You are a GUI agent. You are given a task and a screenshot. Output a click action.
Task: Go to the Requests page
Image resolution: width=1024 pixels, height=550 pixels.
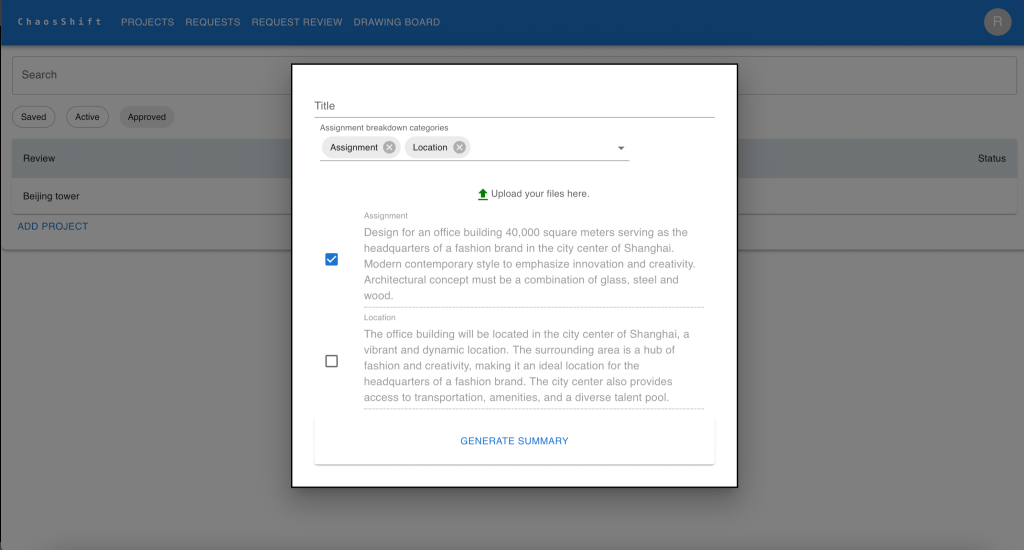coord(213,22)
